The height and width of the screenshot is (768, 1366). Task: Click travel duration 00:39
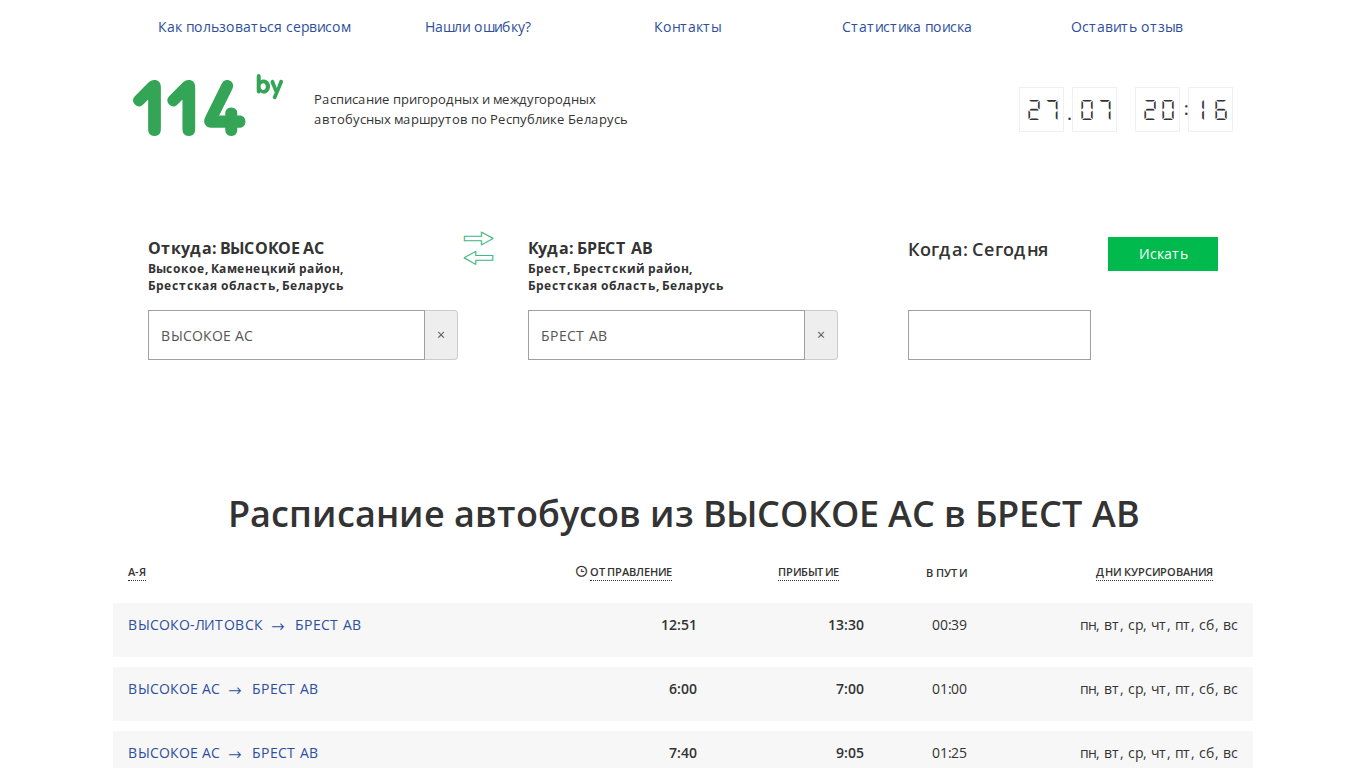[x=949, y=625]
